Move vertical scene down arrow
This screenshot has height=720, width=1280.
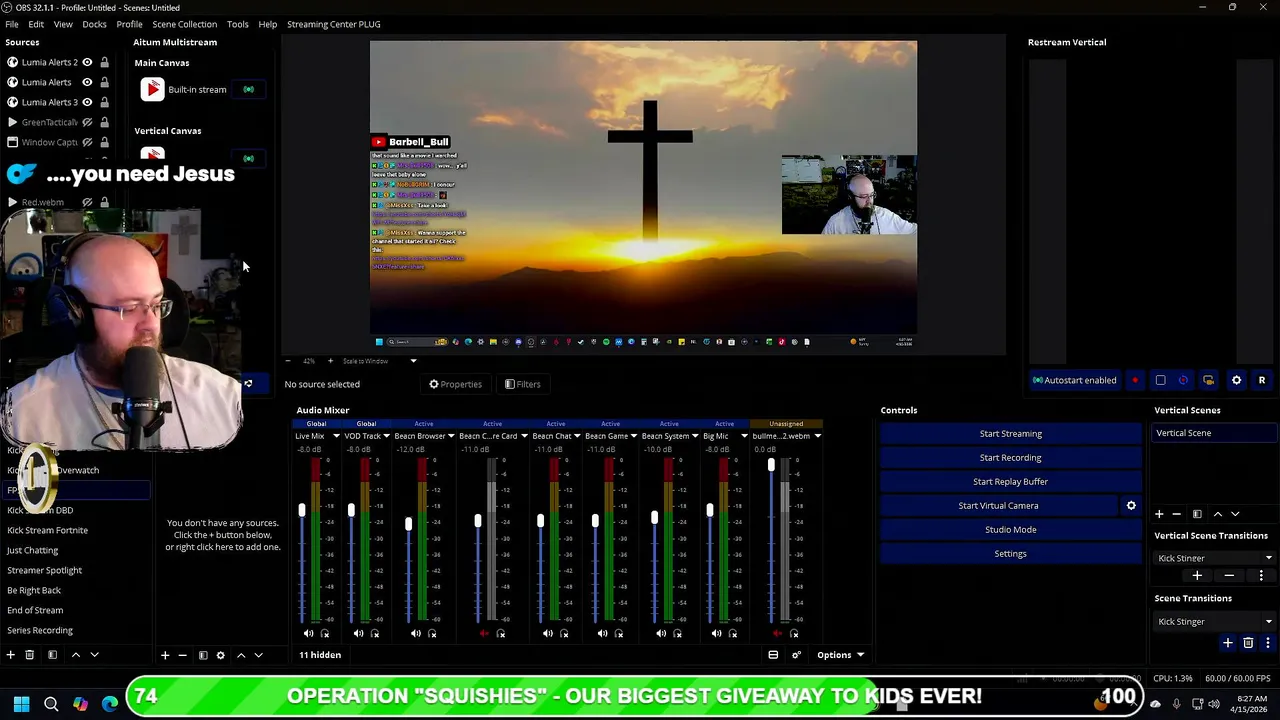point(1235,514)
